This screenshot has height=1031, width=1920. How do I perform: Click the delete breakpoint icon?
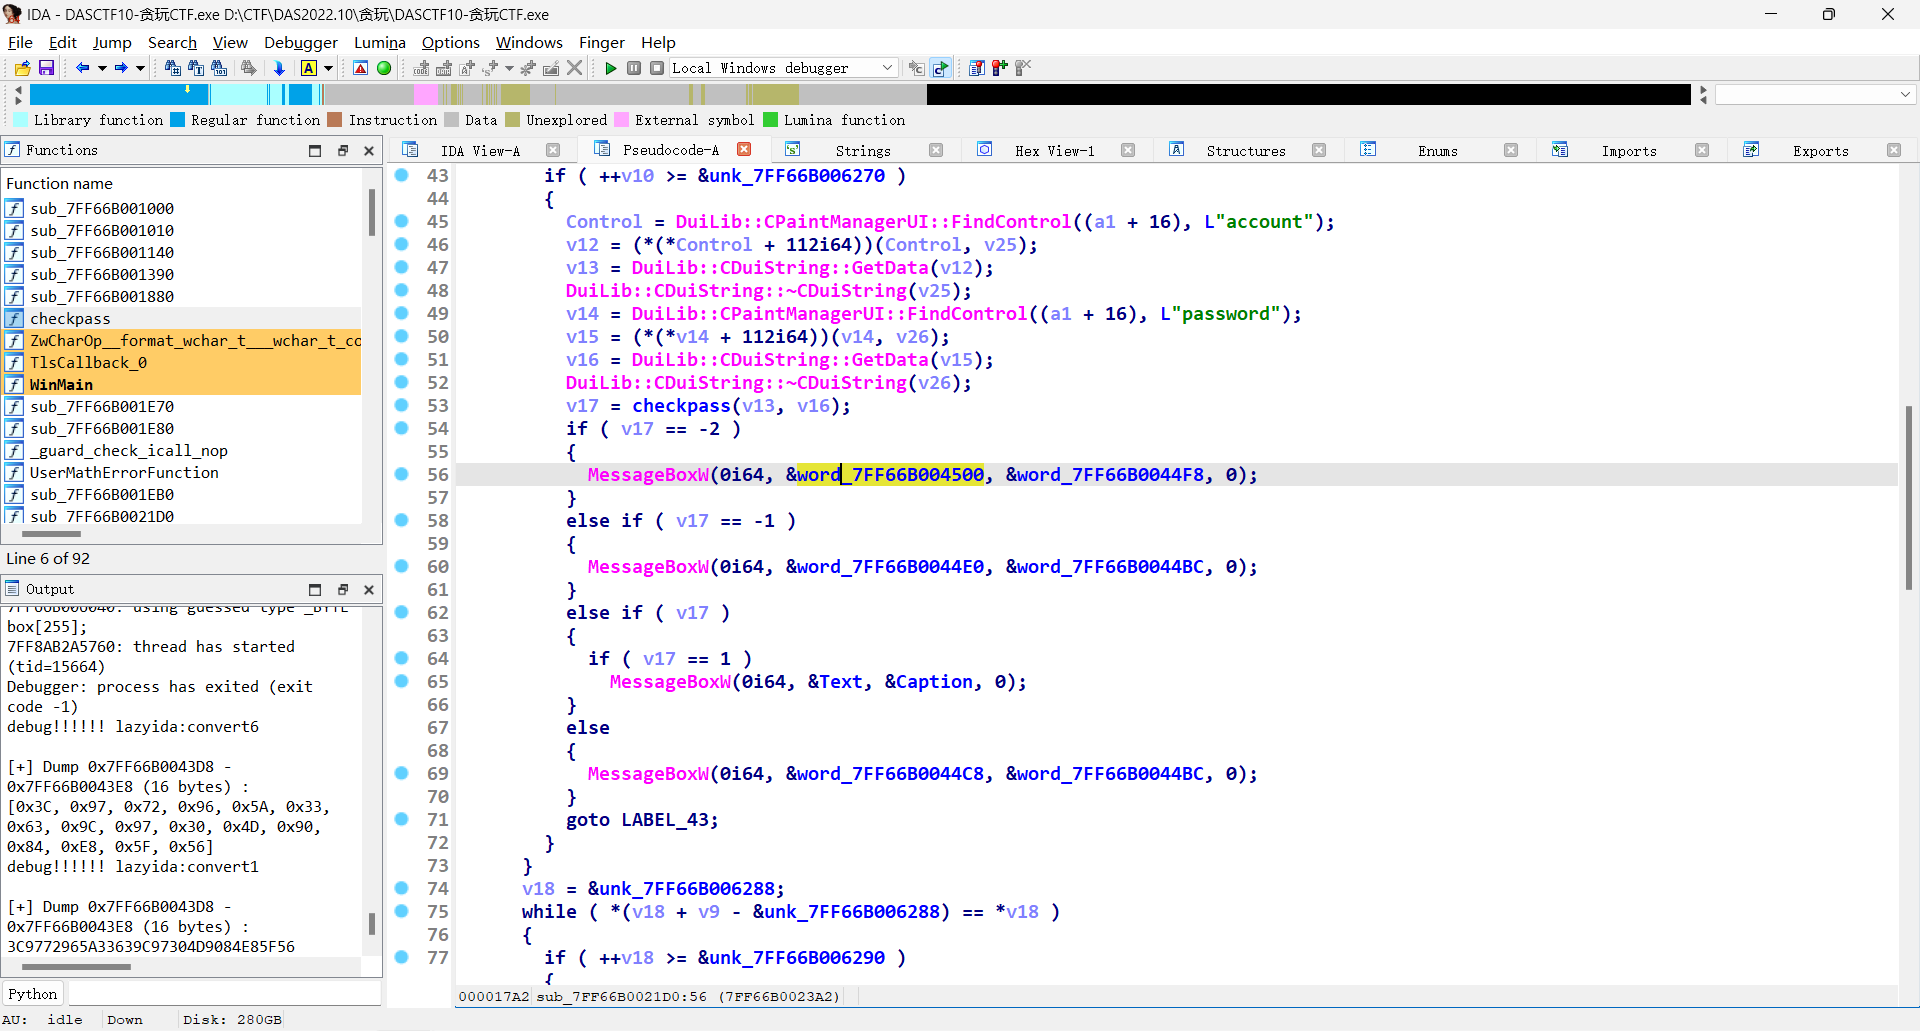coord(1023,68)
